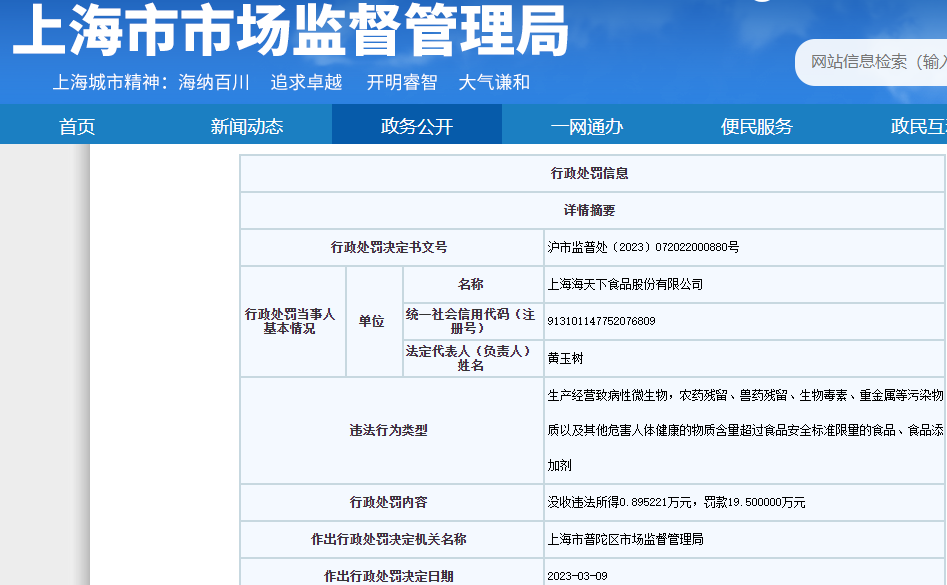Screen dimensions: 947x585
Task: Go to the 新闻动态 section
Action: tap(247, 126)
